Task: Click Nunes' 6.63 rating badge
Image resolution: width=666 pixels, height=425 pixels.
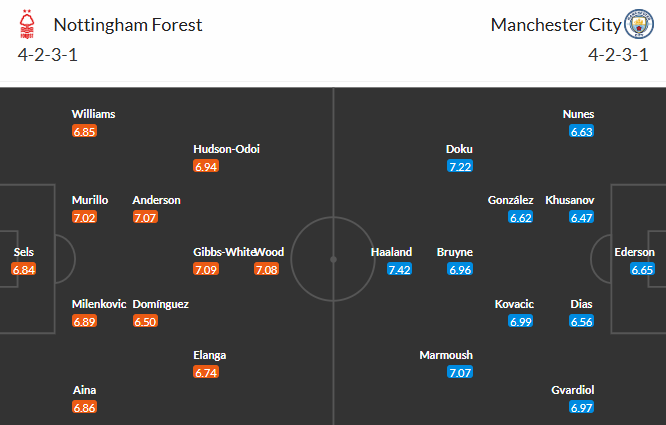Action: click(582, 131)
